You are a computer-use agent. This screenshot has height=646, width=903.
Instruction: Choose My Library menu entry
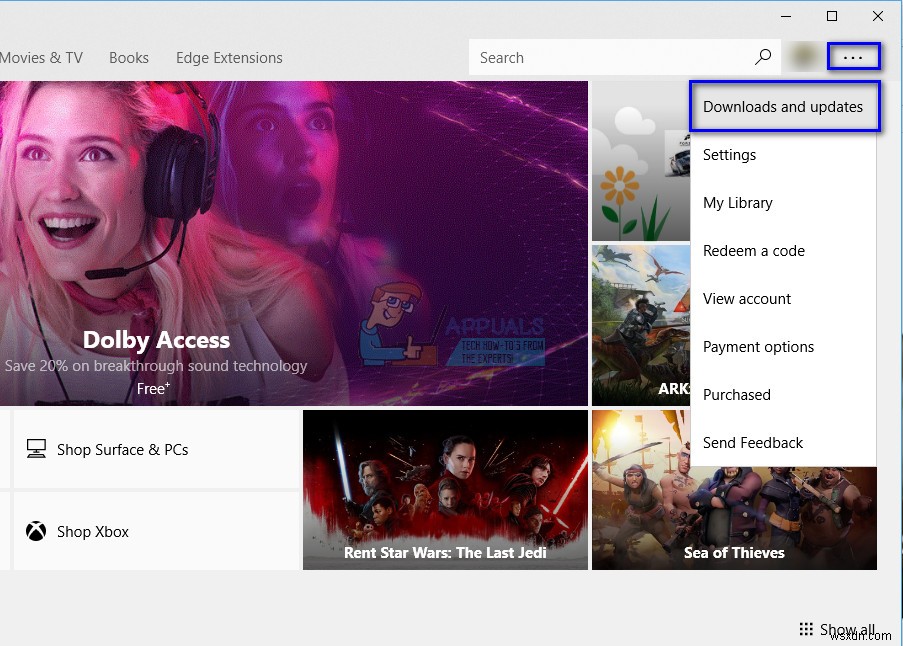[x=783, y=203]
